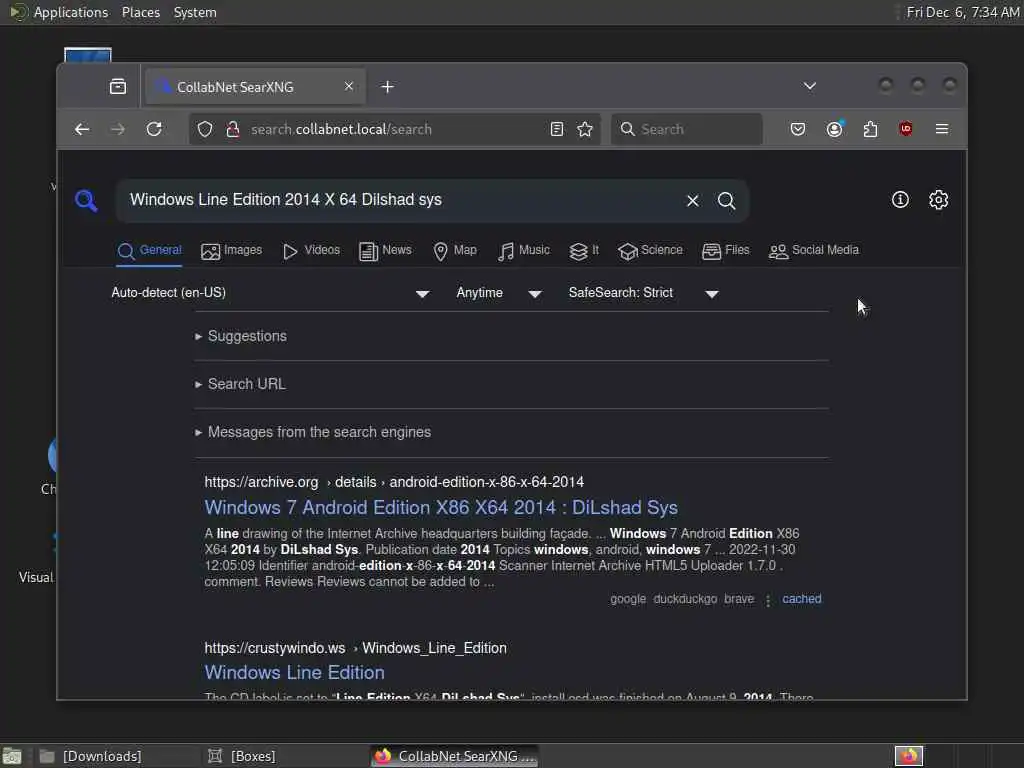The height and width of the screenshot is (768, 1024).
Task: Submit search with magnifier button
Action: tap(726, 200)
